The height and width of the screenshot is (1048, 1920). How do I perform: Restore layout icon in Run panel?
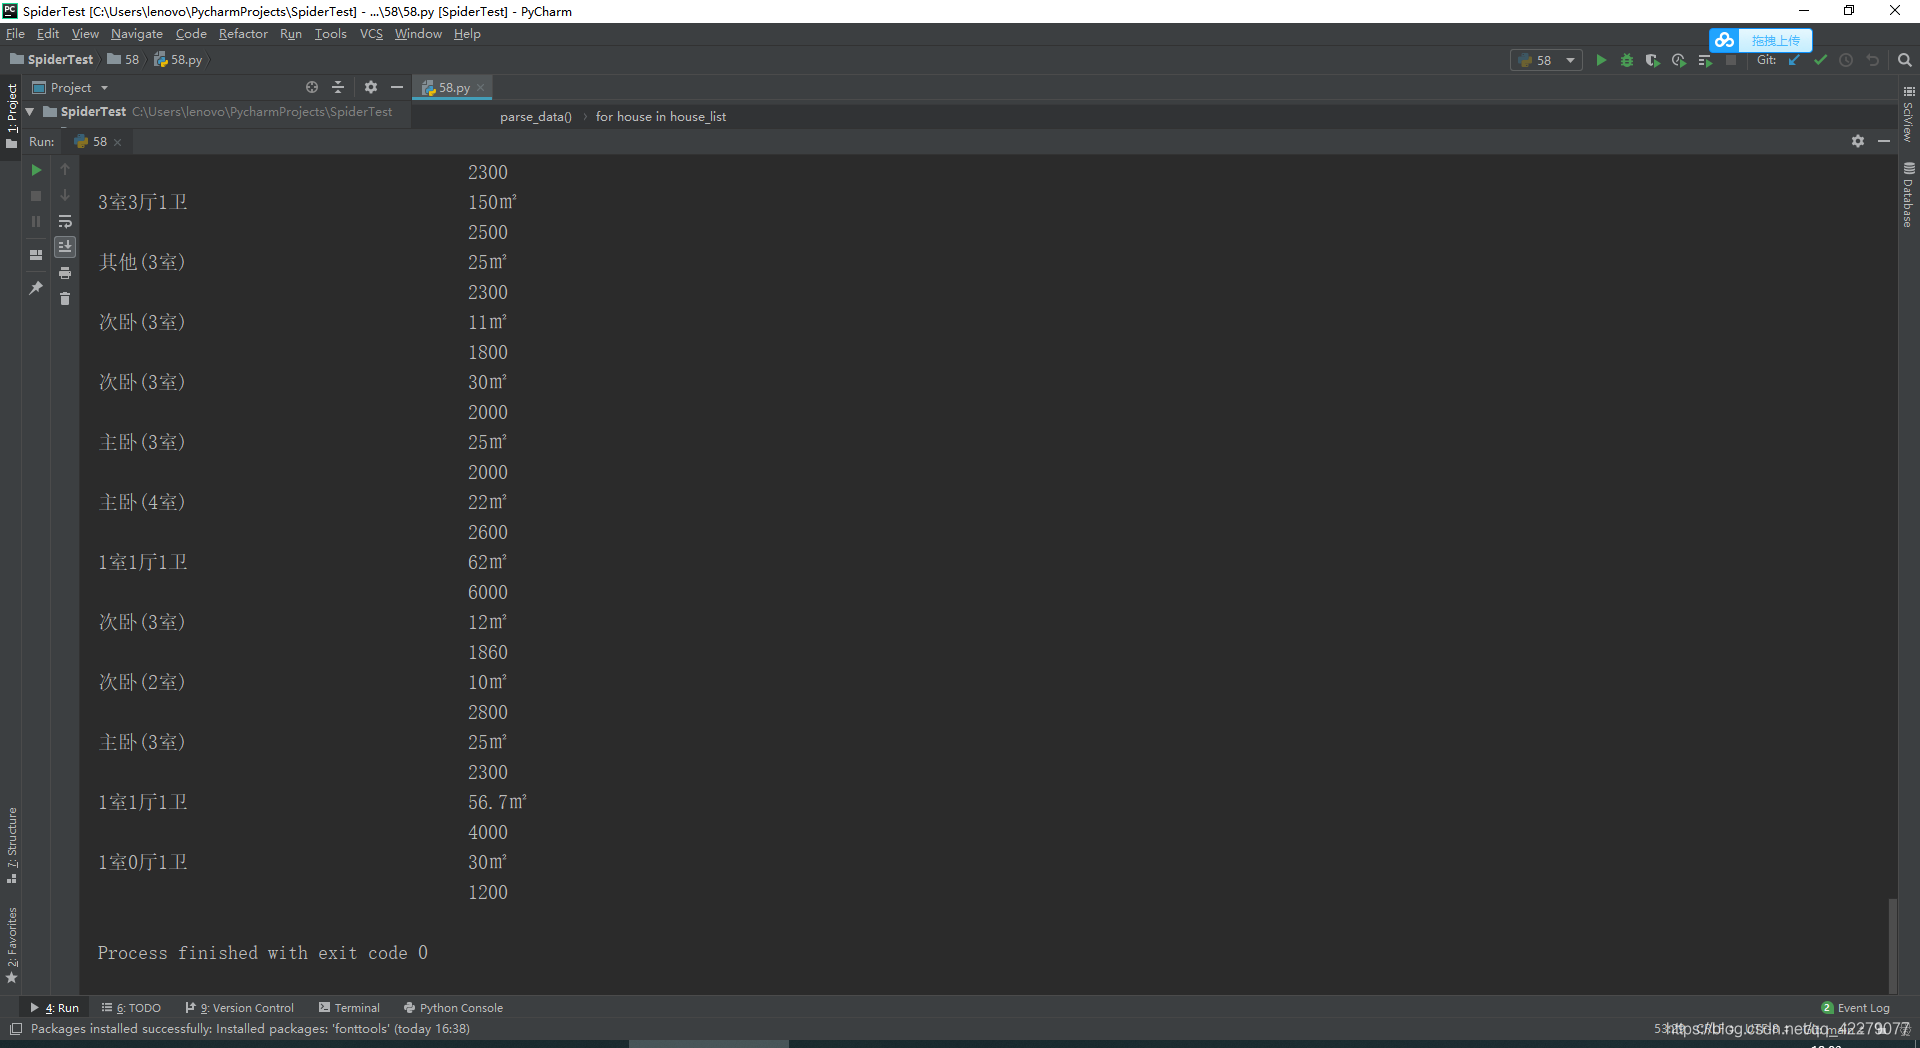click(36, 255)
